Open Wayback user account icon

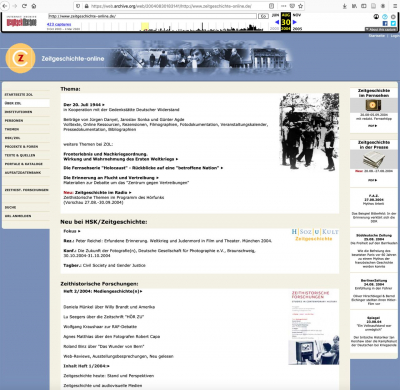tap(376, 17)
